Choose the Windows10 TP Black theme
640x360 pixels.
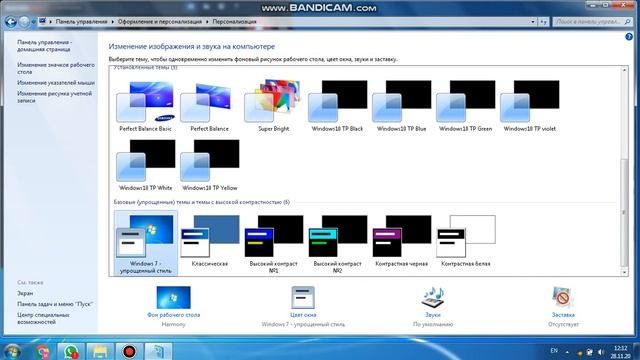337,106
